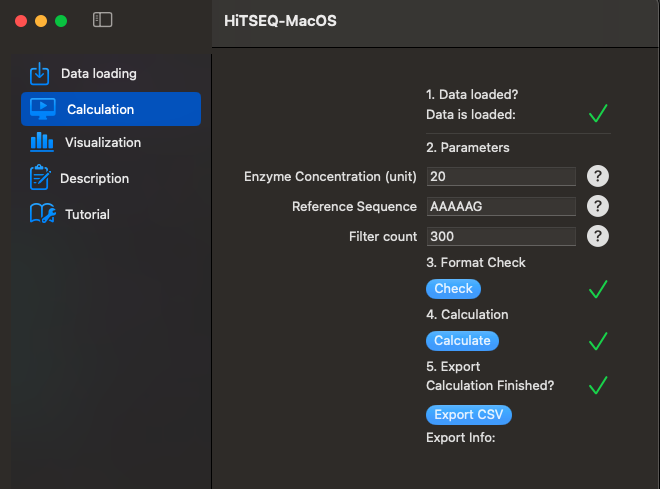Click the Tutorial open book icon
Screen dimensions: 660x489
click(42, 214)
